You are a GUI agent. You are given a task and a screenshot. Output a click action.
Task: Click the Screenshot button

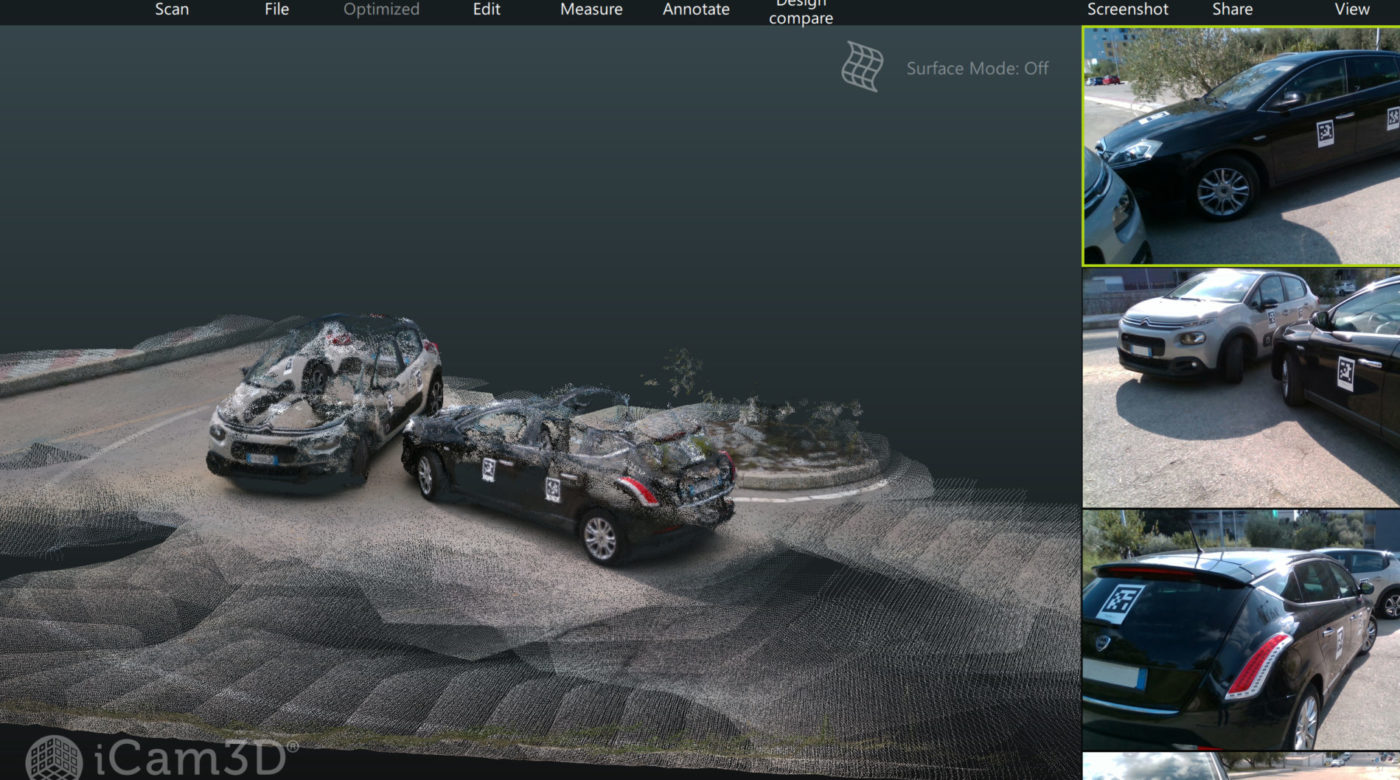[x=1128, y=9]
